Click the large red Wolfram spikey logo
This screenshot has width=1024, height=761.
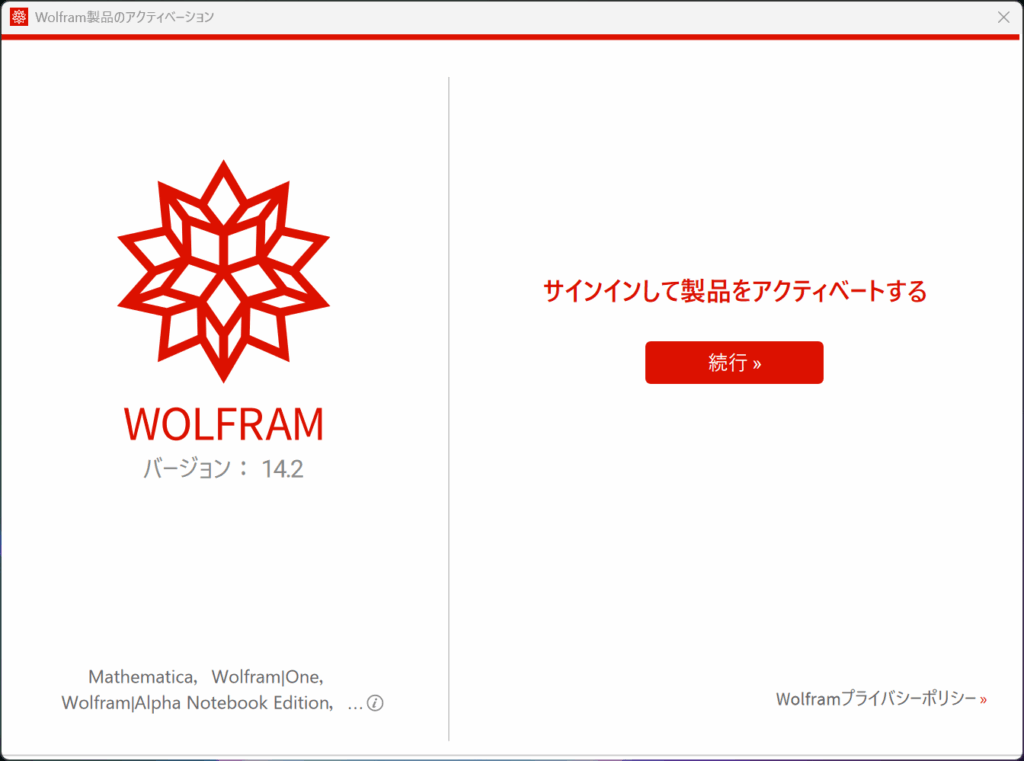point(223,270)
